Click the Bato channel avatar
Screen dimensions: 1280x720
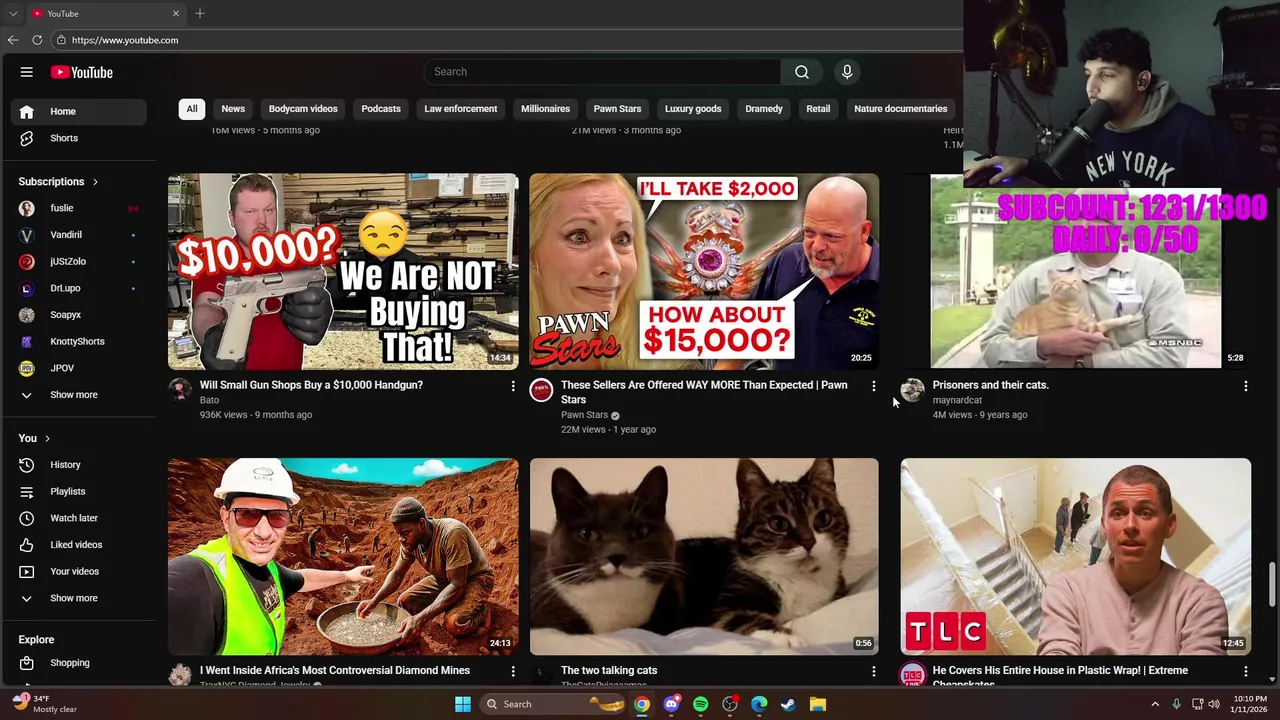(180, 390)
